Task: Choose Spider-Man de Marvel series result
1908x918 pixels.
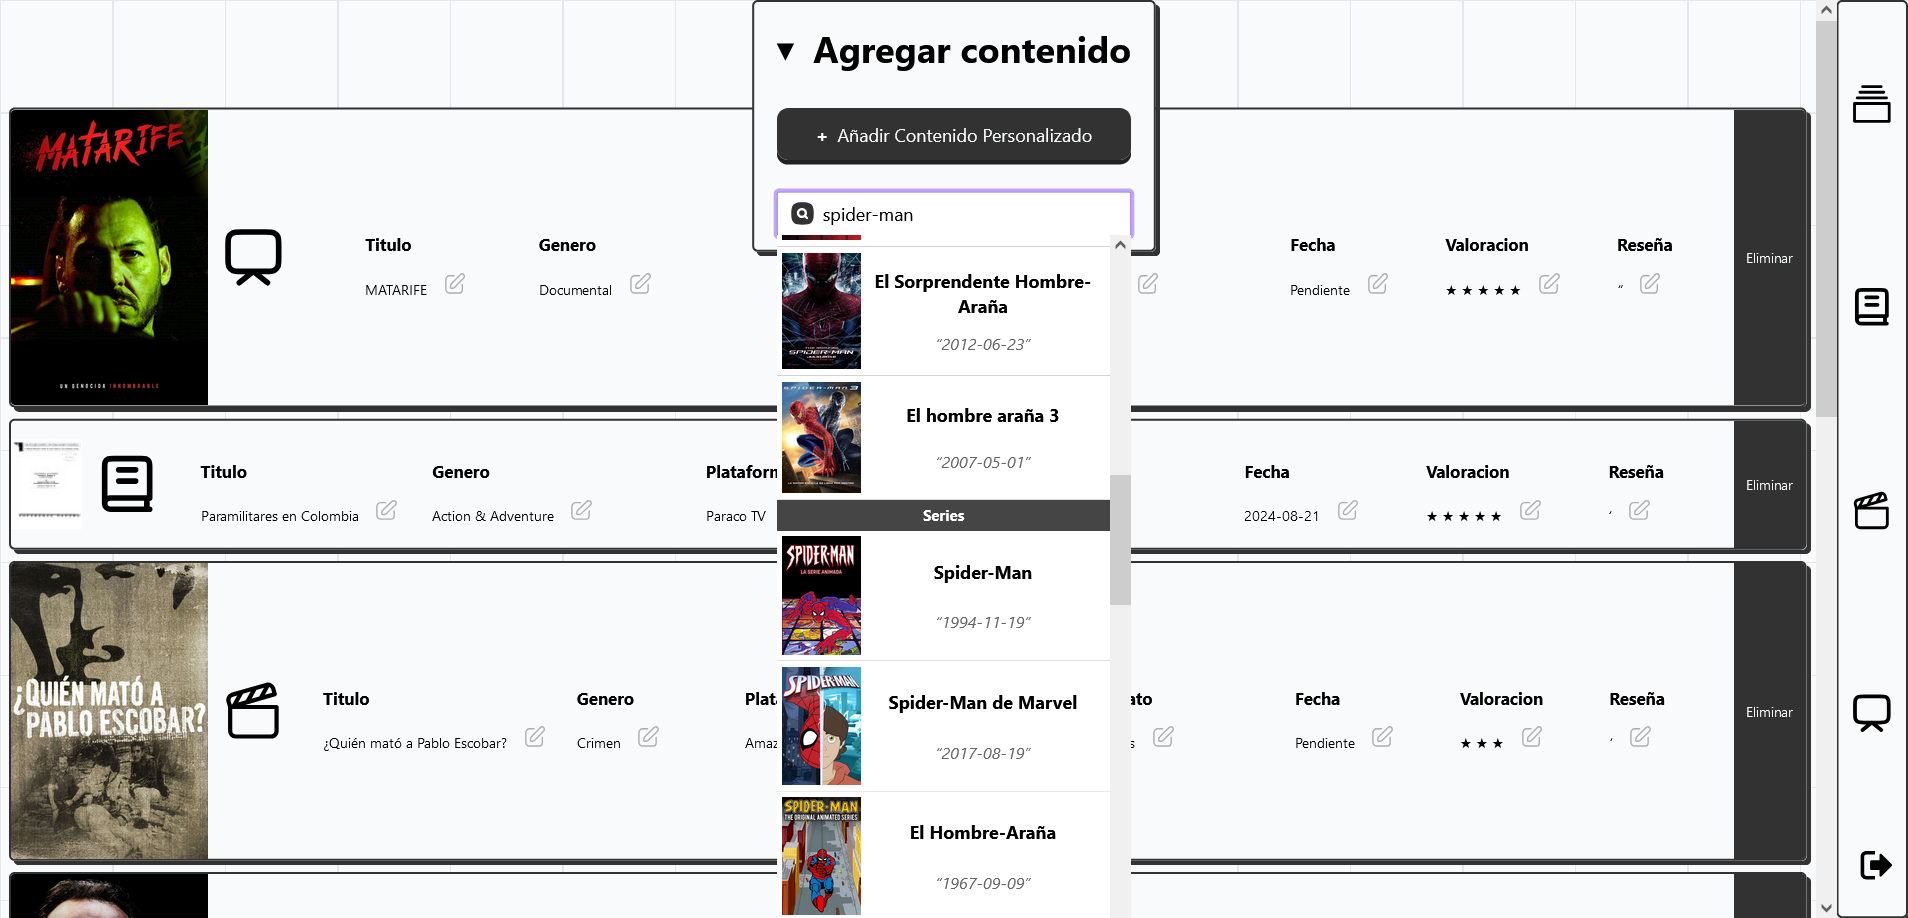Action: (944, 726)
